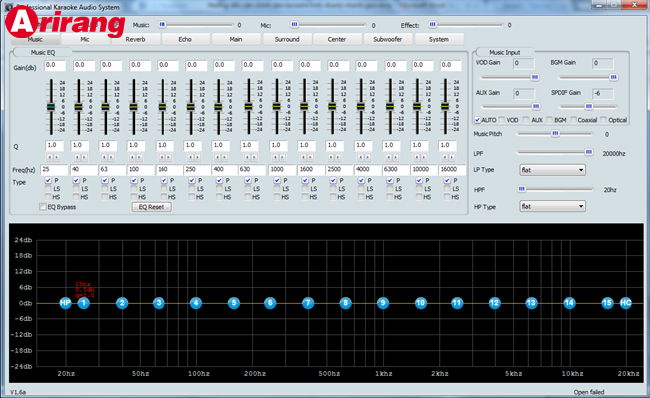Switch to the Echo tab
The image size is (650, 398).
coord(185,39)
